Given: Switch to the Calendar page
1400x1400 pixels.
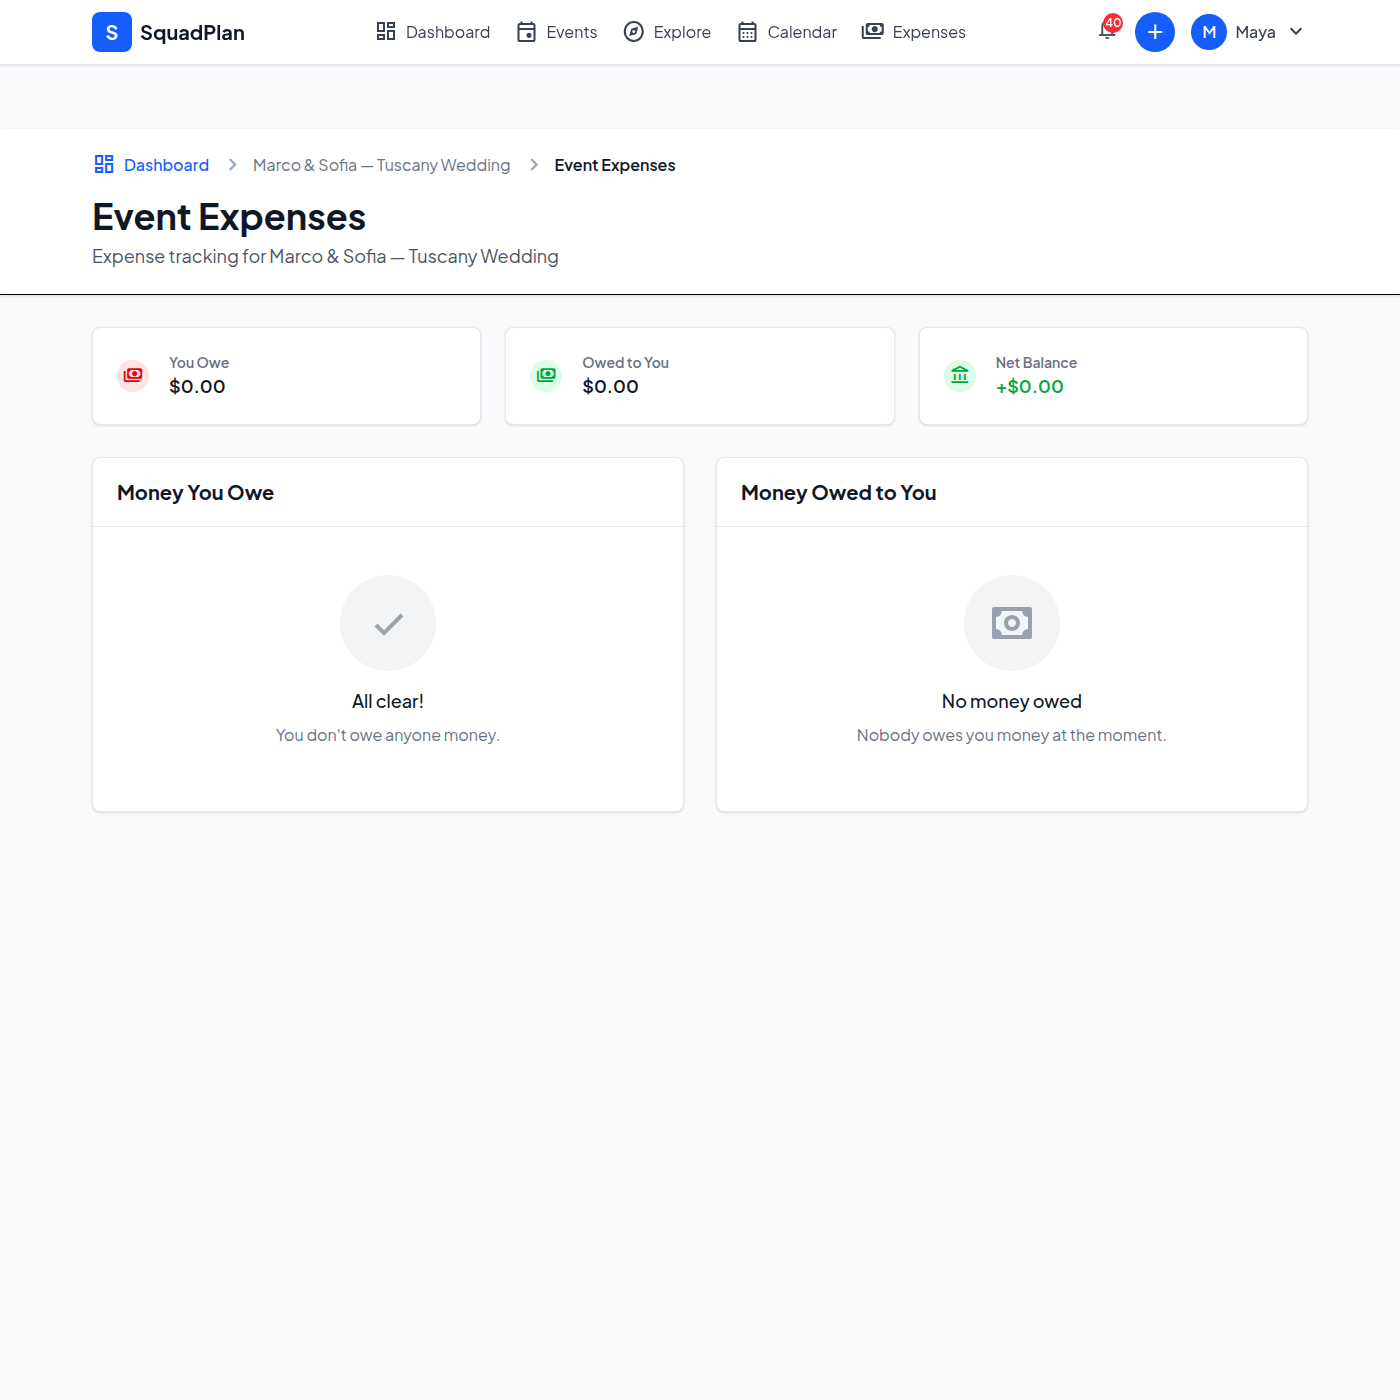Looking at the screenshot, I should click(787, 32).
